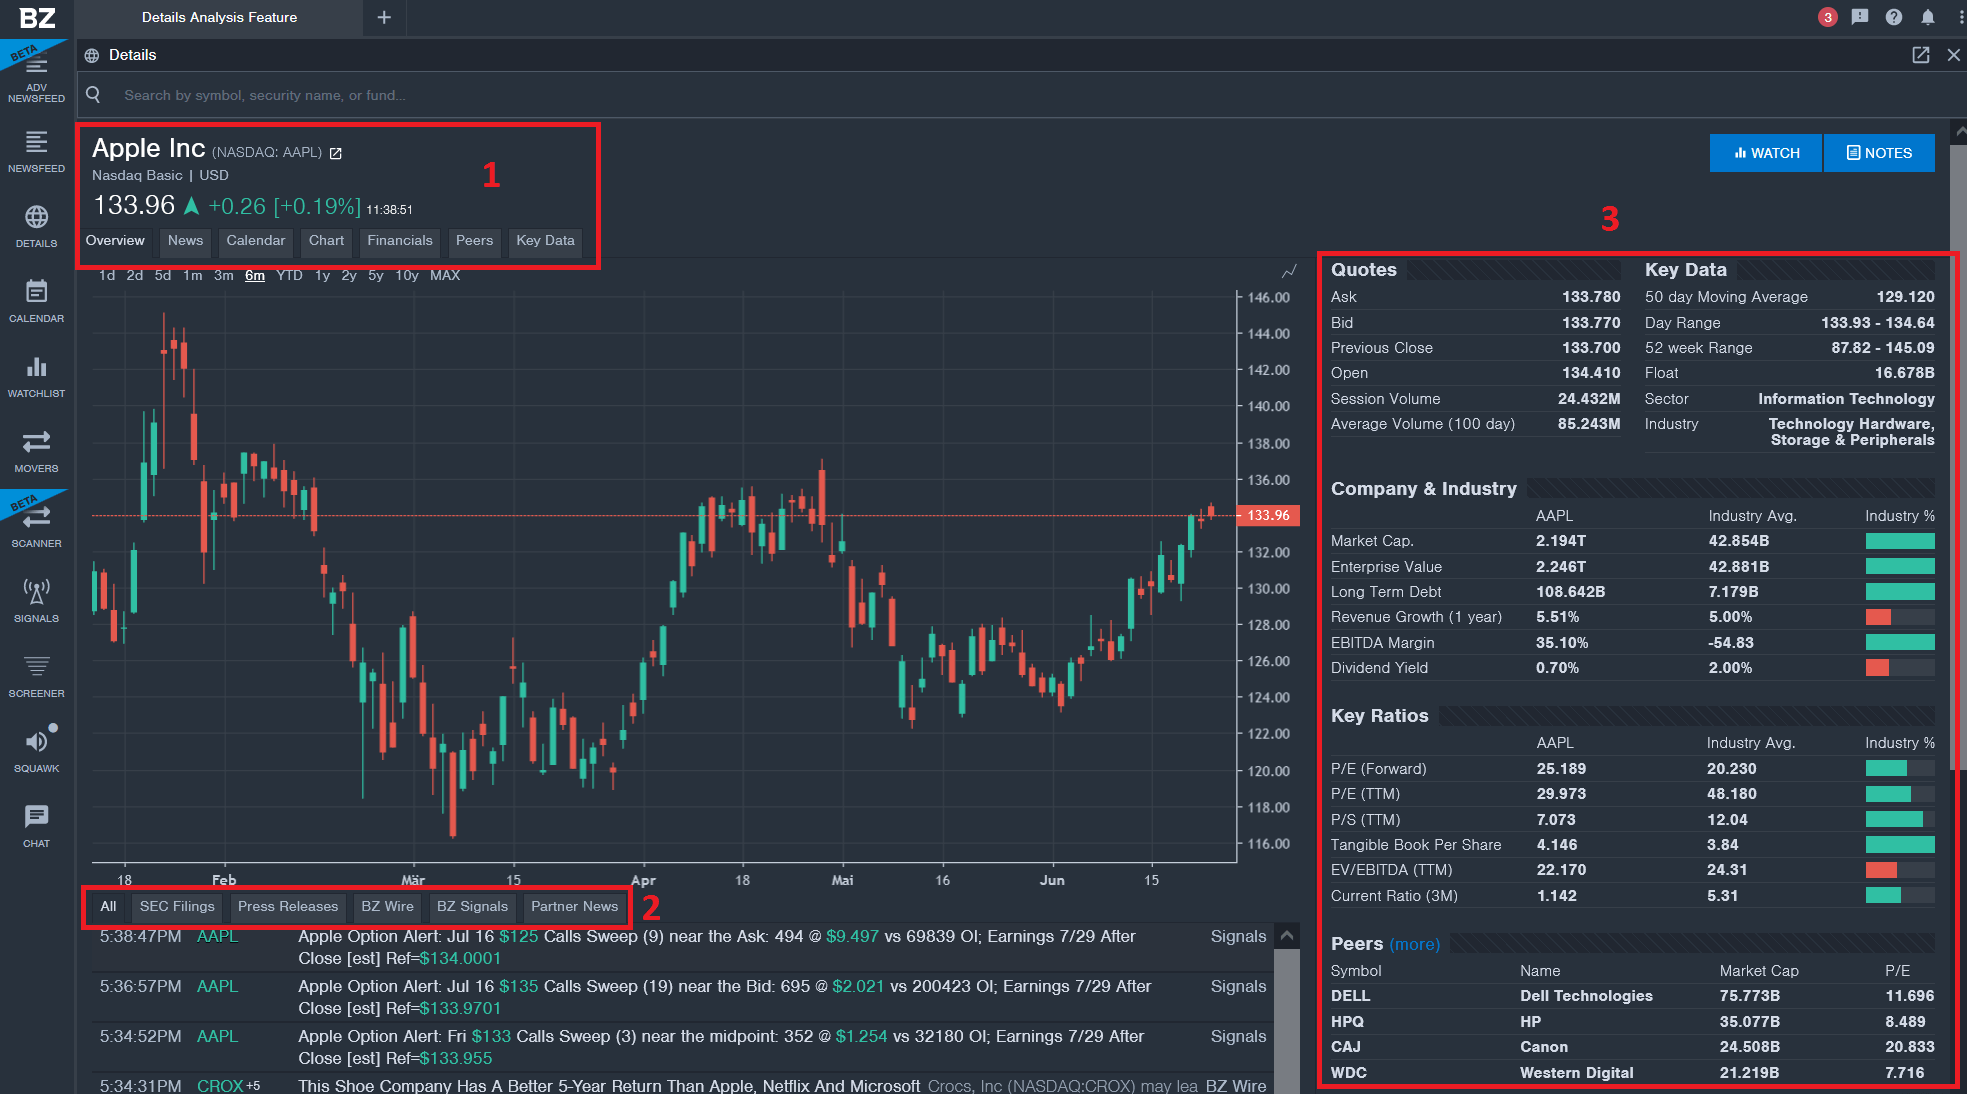Select the 10y chart timeframe
Image resolution: width=1967 pixels, height=1094 pixels.
point(407,275)
